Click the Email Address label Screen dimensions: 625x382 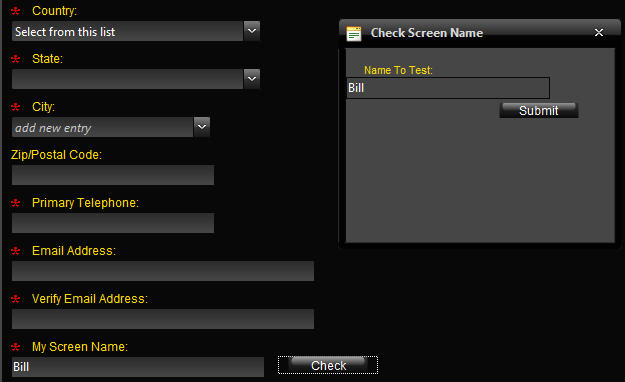[x=74, y=250]
